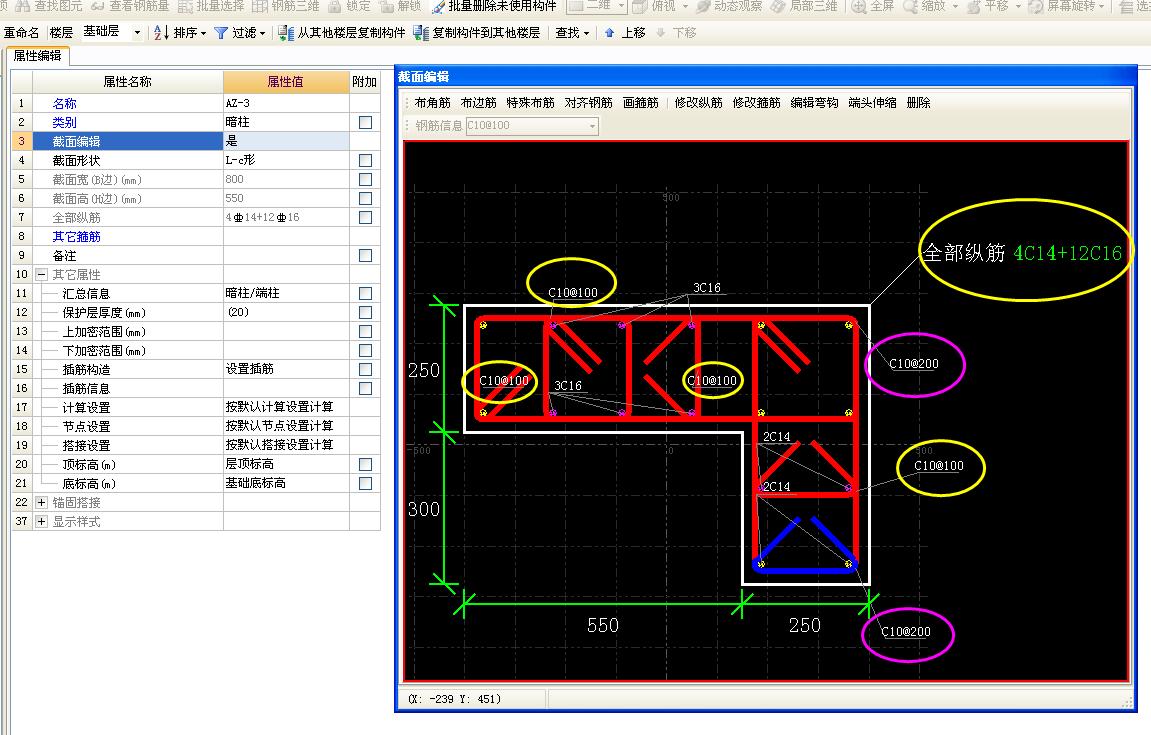The height and width of the screenshot is (735, 1151).
Task: Copy components to other floors (复制构件到其他楼层)
Action: click(x=477, y=33)
